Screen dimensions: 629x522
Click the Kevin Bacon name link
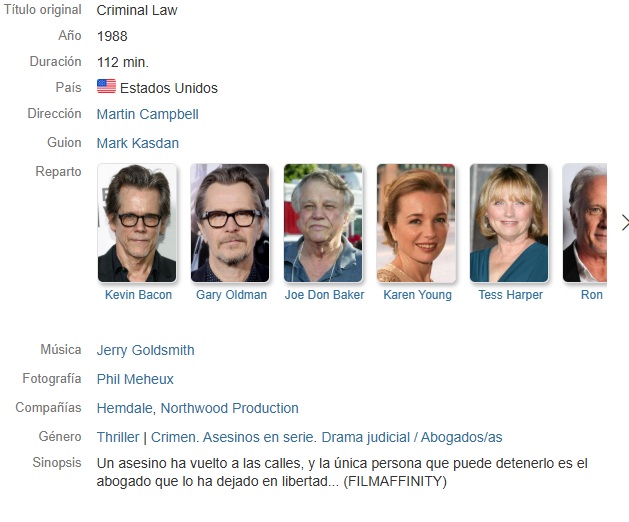coord(138,295)
